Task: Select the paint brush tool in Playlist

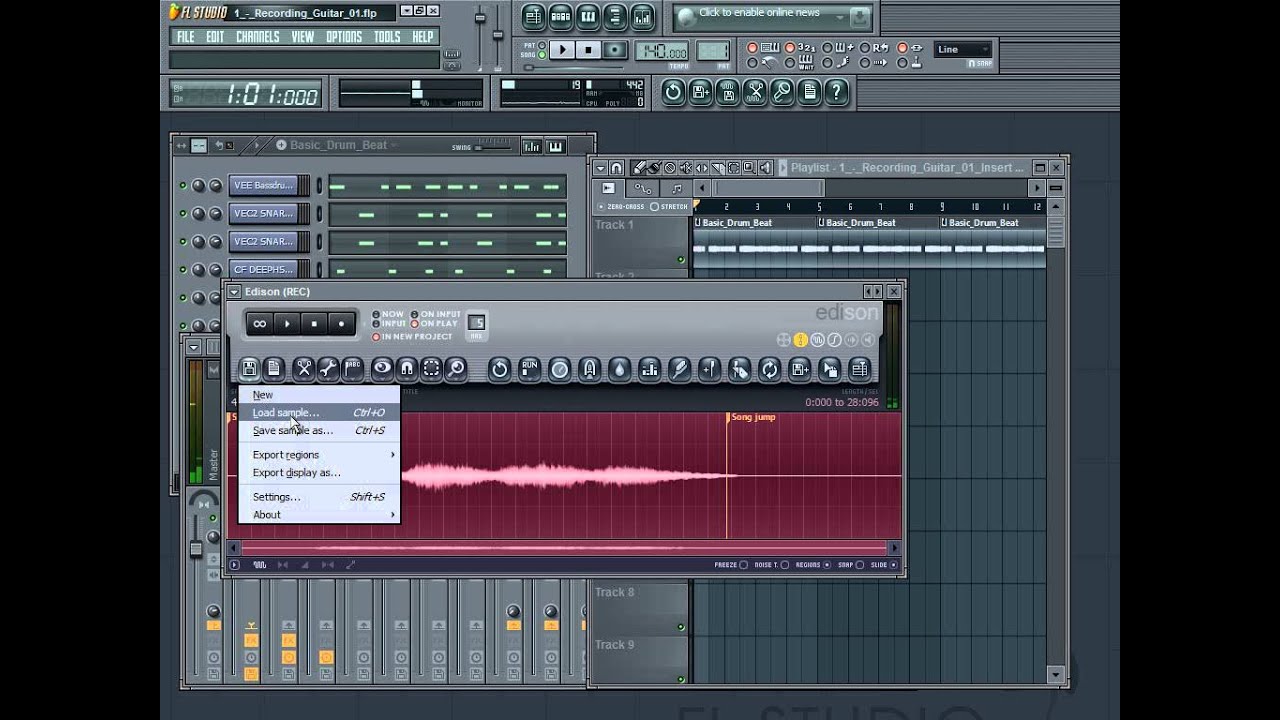Action: click(654, 168)
